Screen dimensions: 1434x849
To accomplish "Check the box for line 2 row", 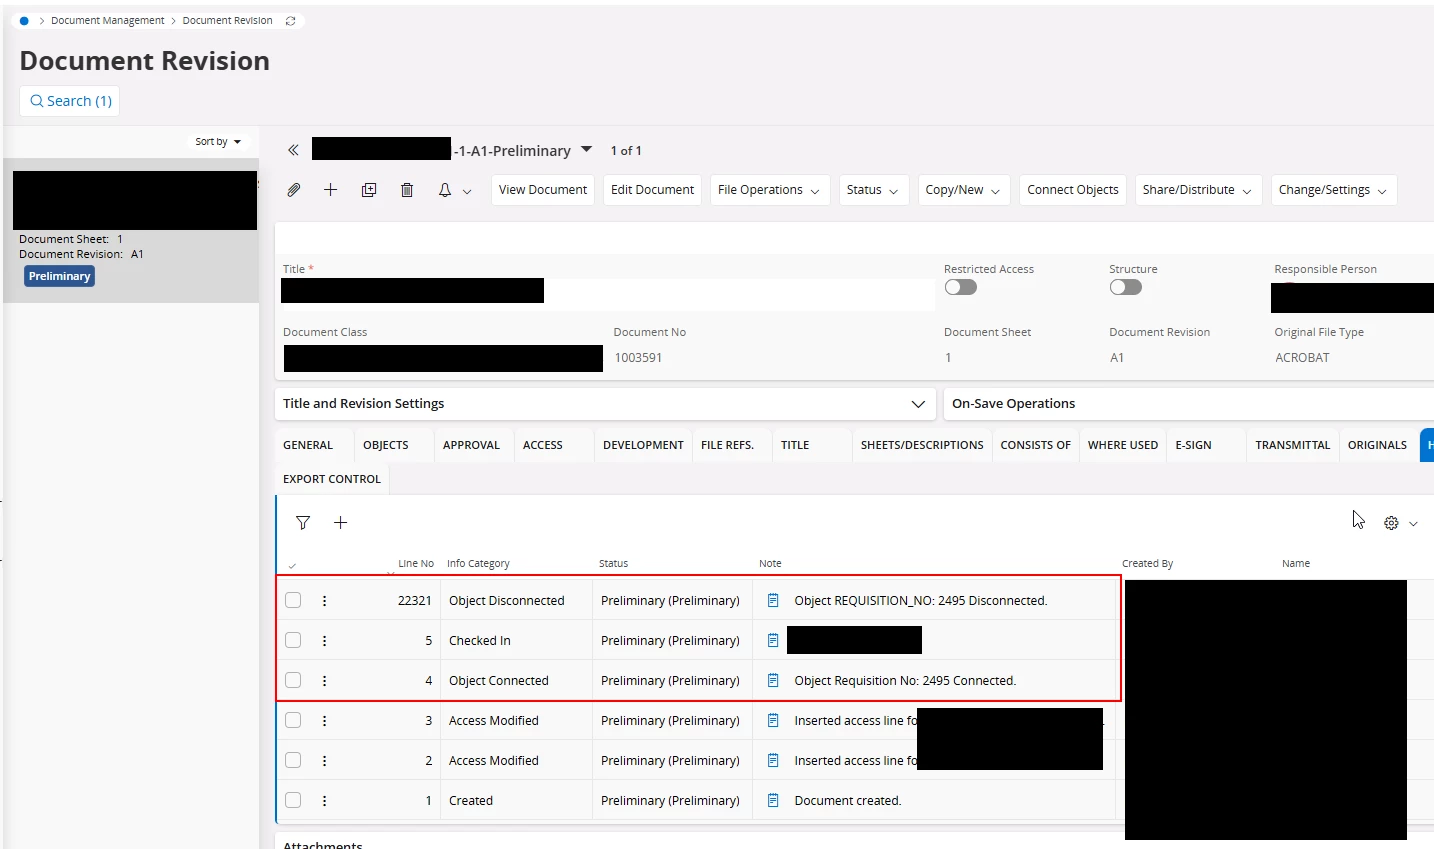I will (x=293, y=761).
